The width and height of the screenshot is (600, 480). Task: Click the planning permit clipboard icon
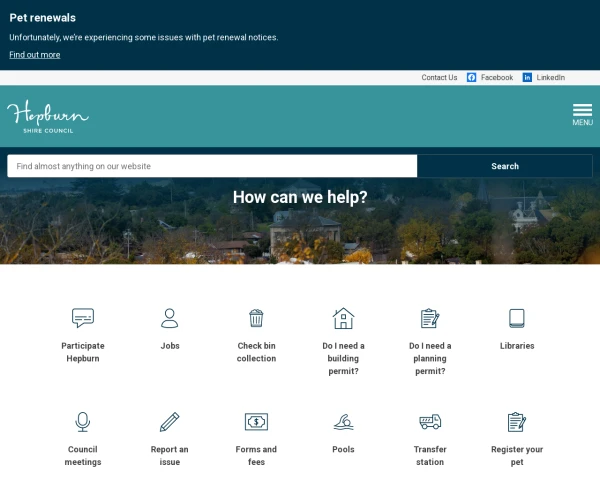point(430,318)
